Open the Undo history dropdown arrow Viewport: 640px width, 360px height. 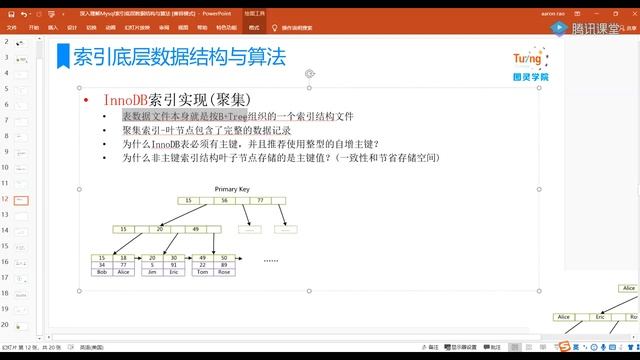(30, 14)
